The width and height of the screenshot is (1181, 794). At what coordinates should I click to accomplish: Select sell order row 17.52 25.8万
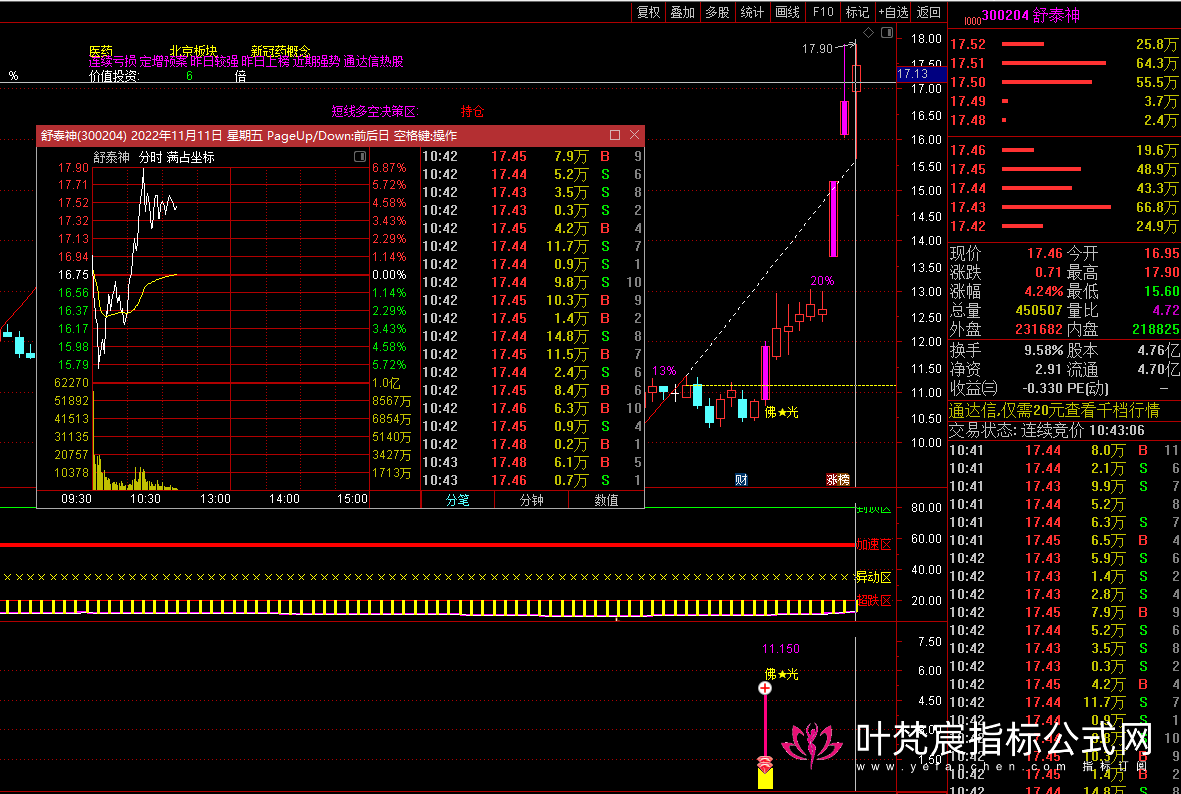point(1064,44)
